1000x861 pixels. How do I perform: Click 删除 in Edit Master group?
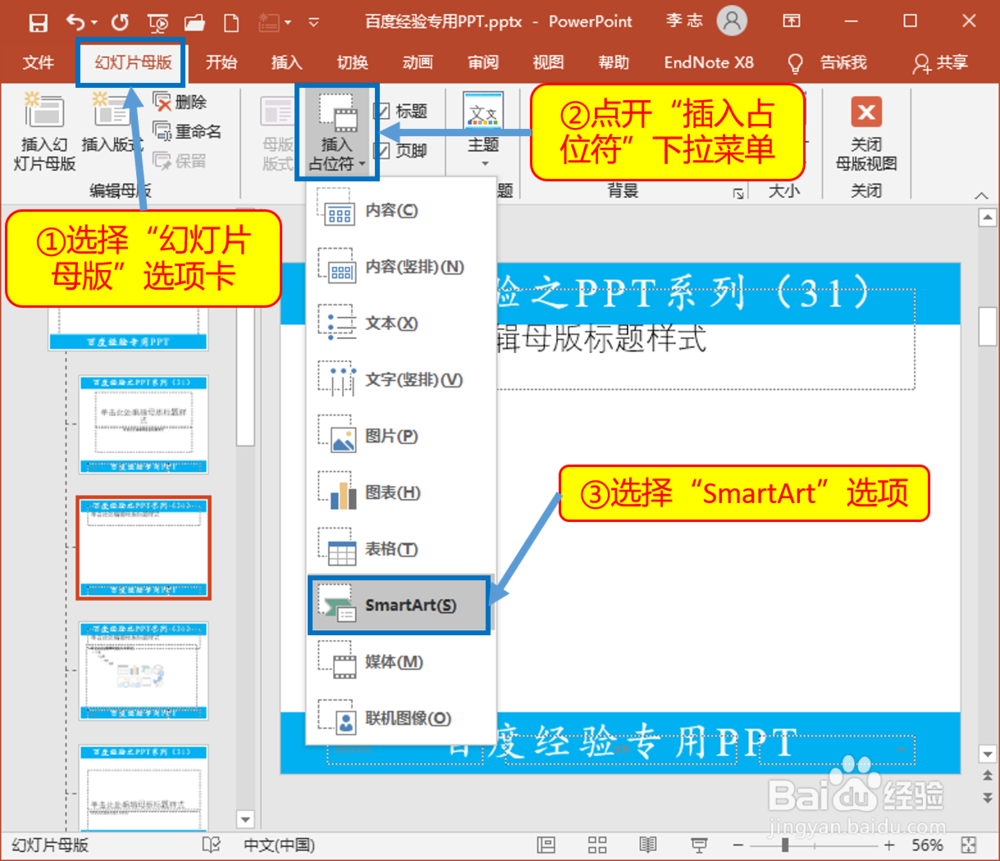coord(180,102)
